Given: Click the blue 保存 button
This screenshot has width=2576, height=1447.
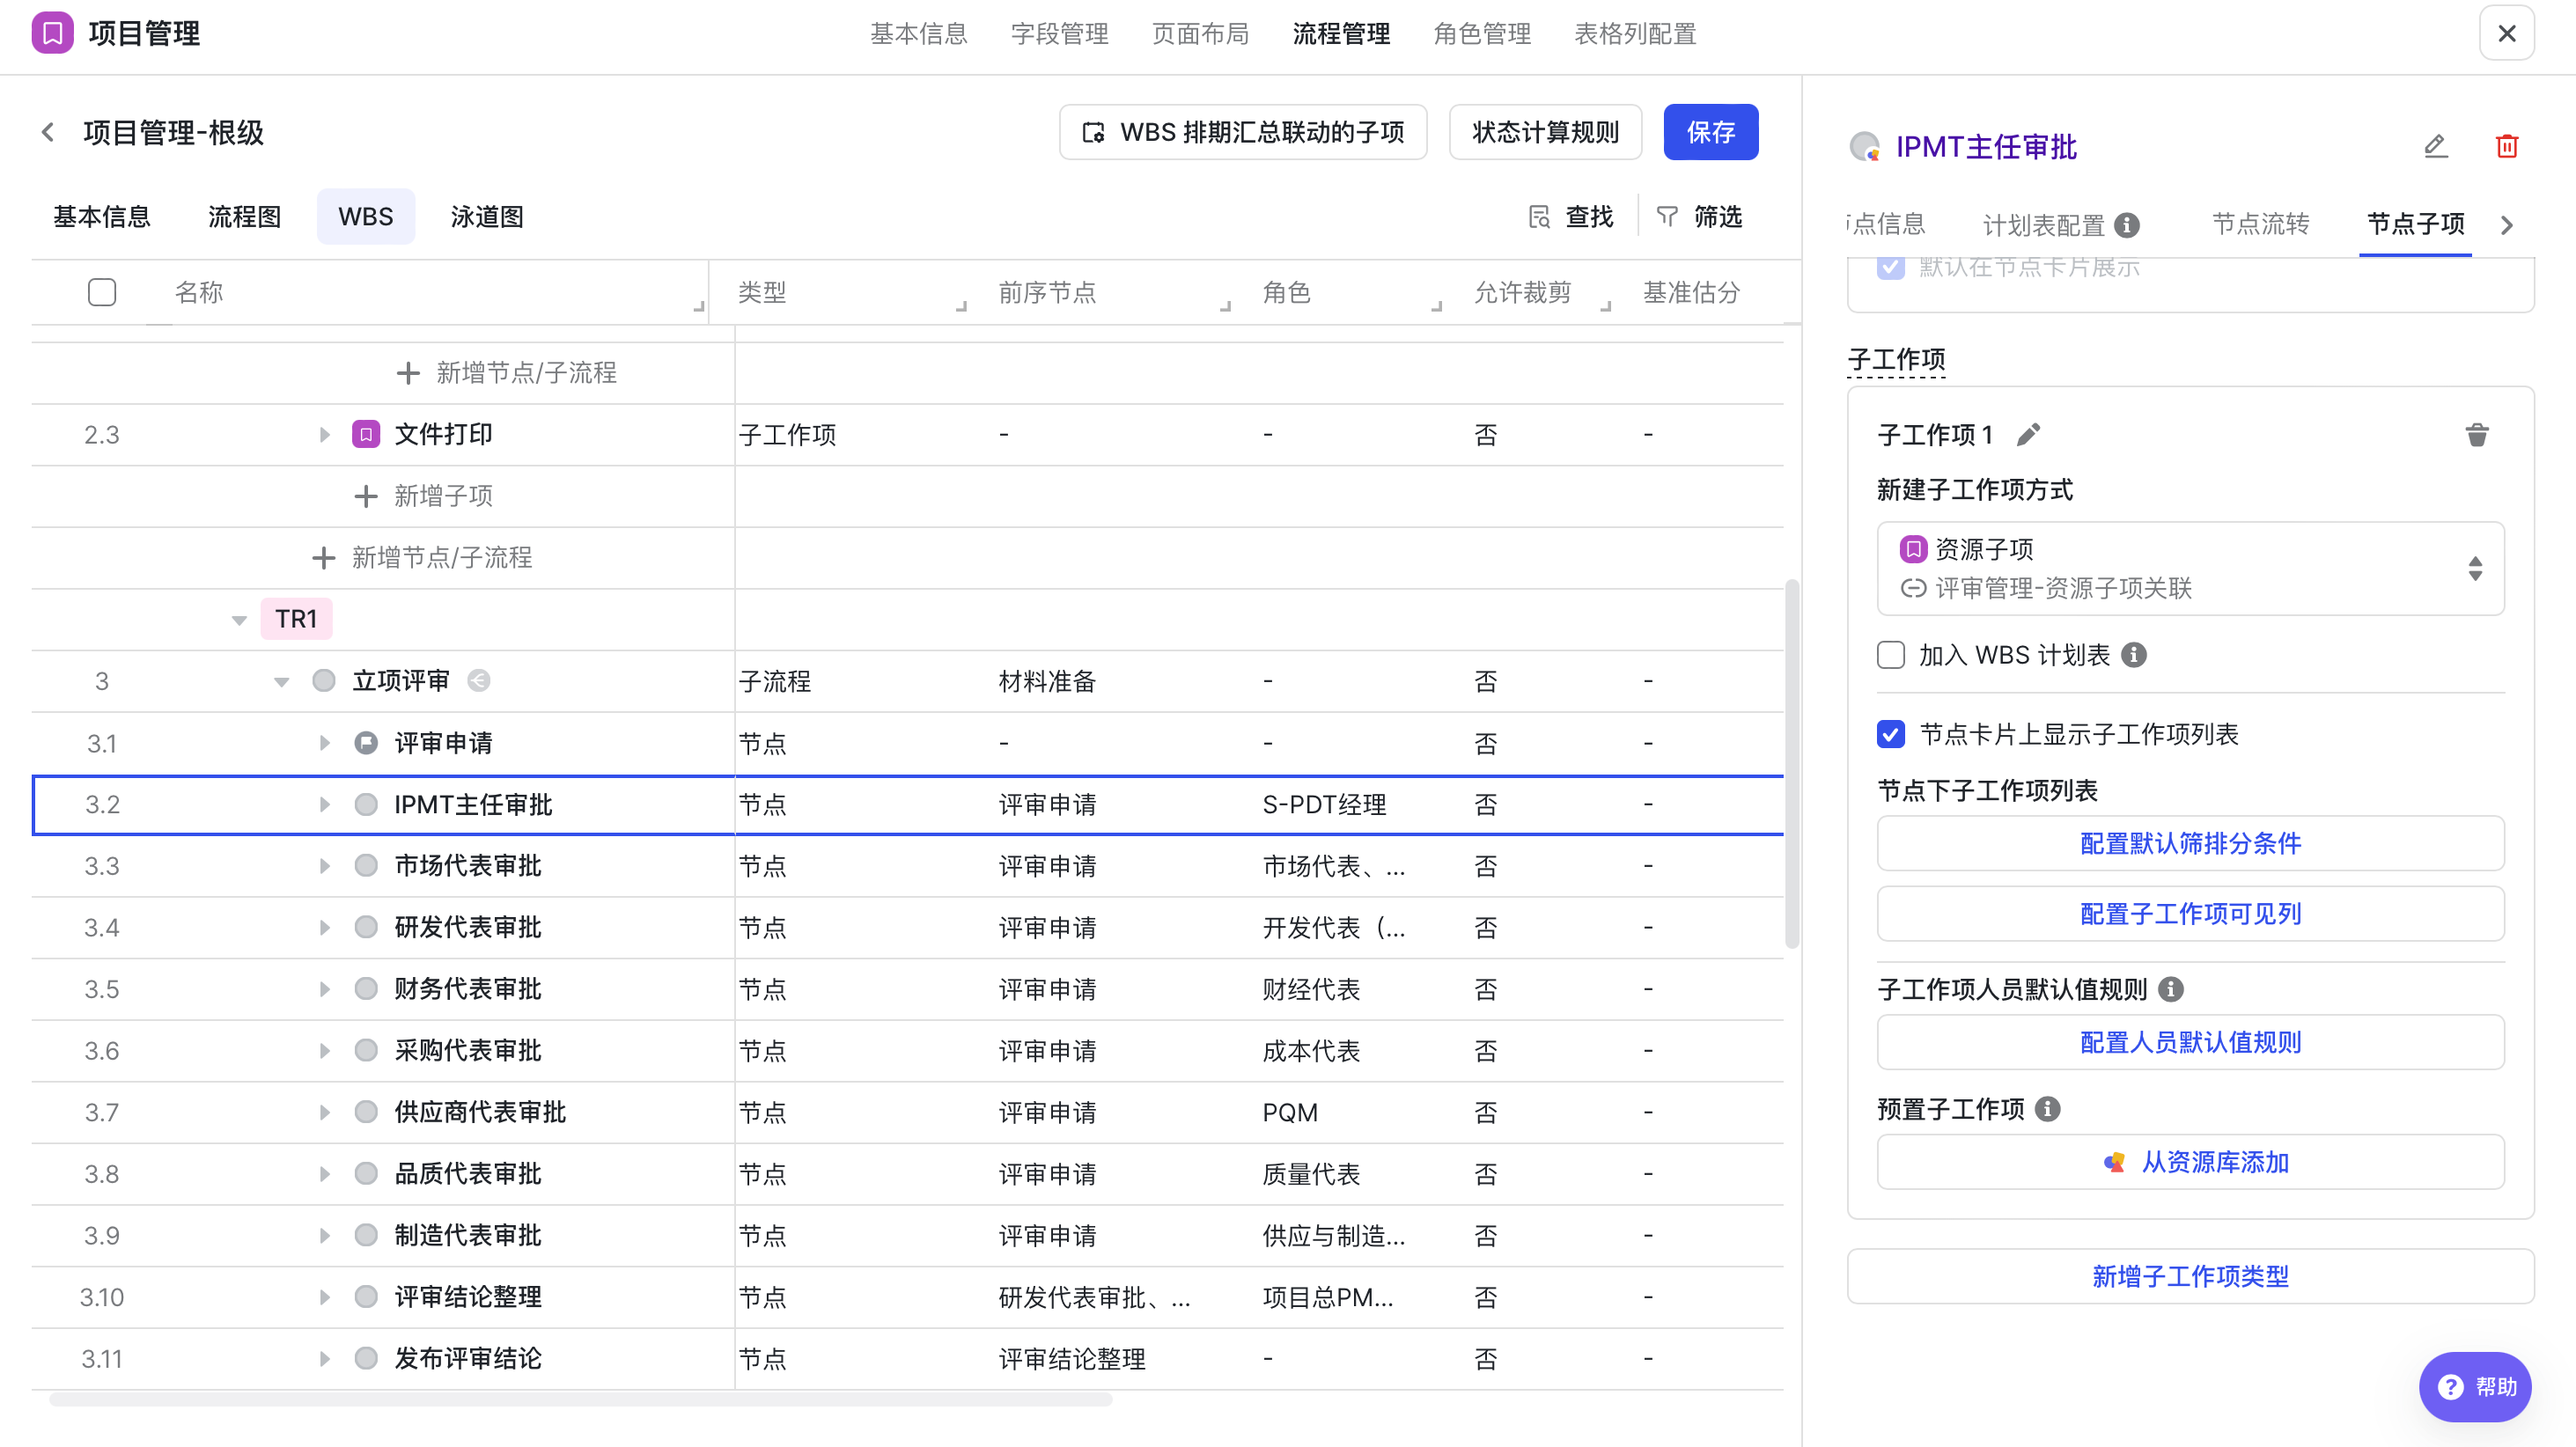Looking at the screenshot, I should [x=1710, y=132].
